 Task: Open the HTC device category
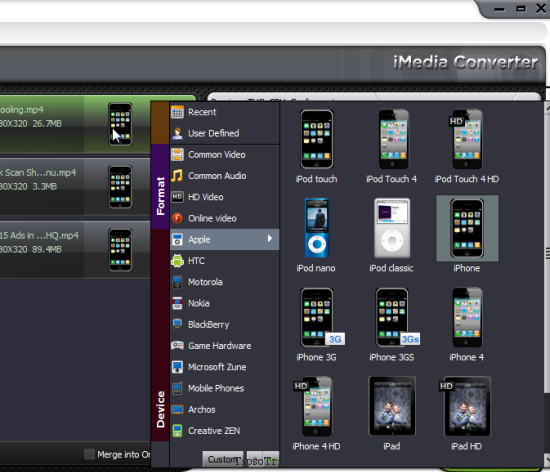coord(224,261)
